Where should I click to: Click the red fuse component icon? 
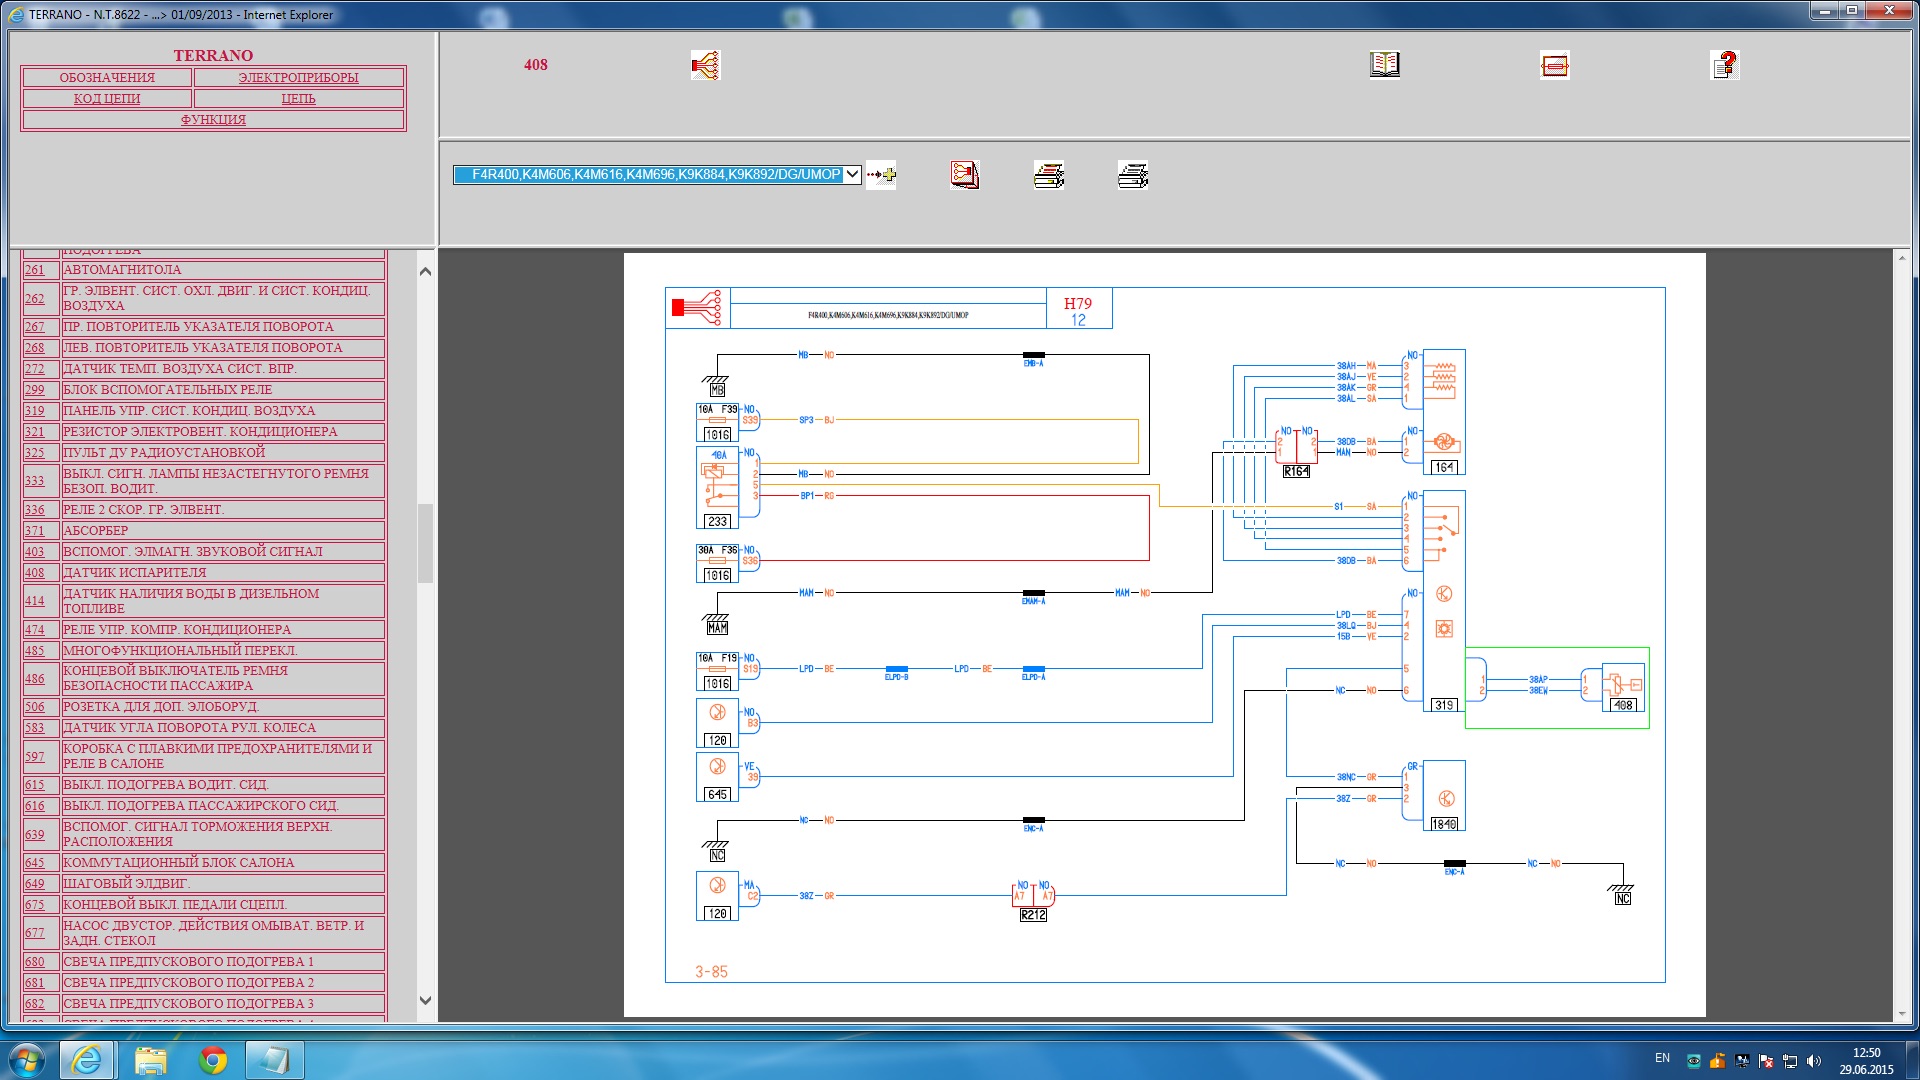[1555, 65]
